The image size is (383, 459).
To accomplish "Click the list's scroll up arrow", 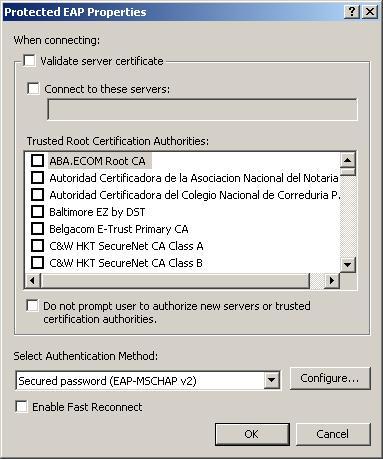I will click(348, 160).
